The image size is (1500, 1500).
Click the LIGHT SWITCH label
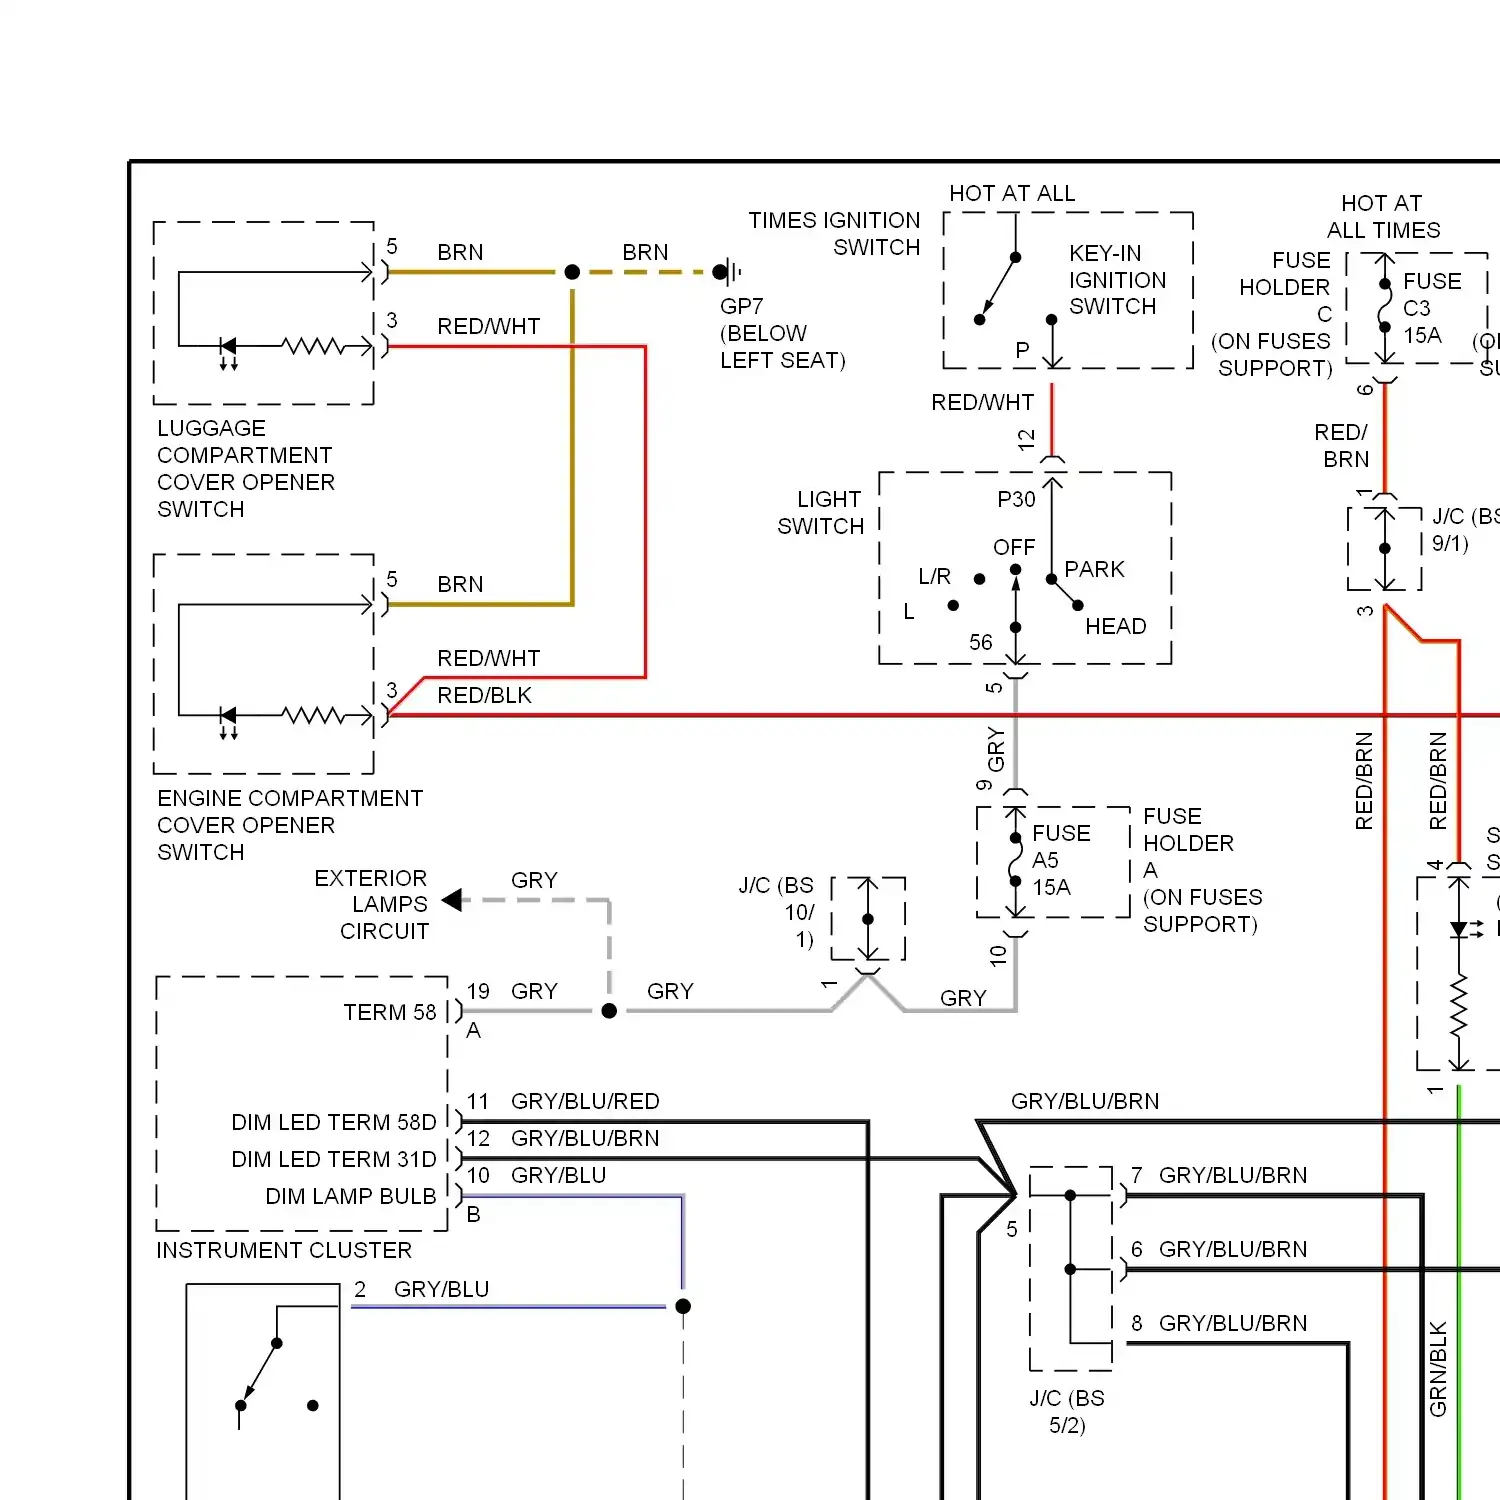coord(821,512)
